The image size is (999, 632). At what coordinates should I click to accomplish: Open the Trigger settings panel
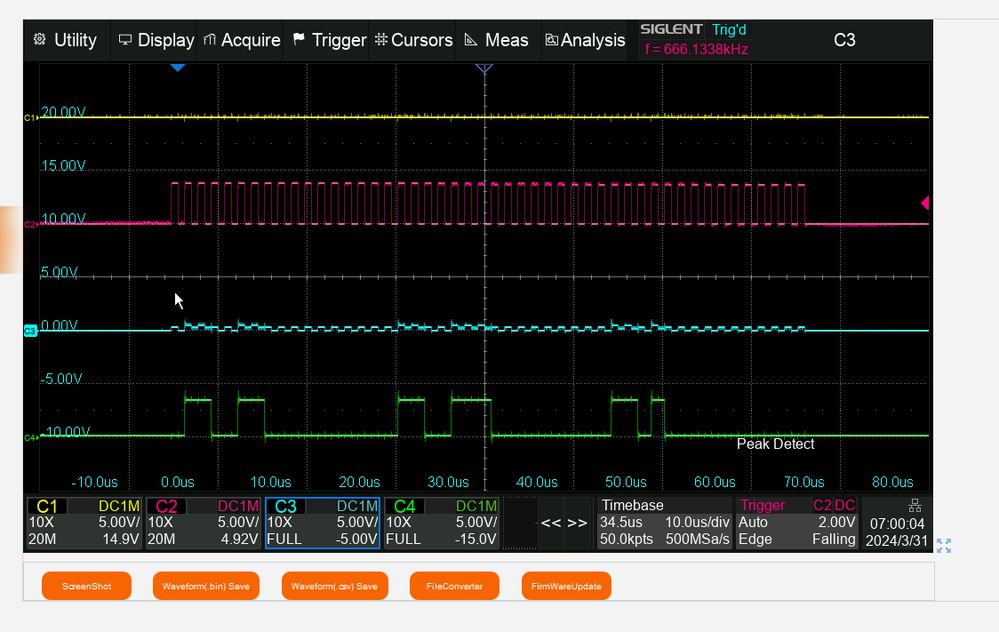[797, 522]
